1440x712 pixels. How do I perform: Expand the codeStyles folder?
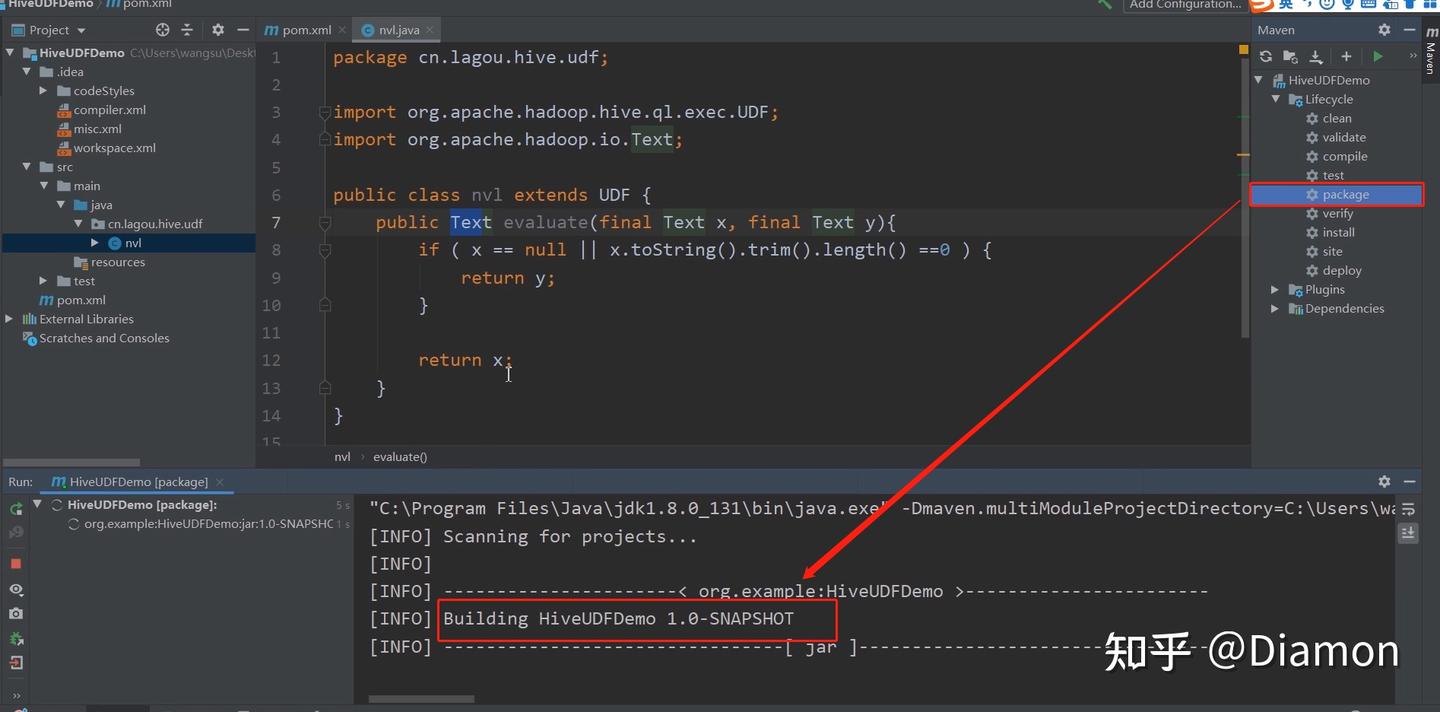coord(43,91)
